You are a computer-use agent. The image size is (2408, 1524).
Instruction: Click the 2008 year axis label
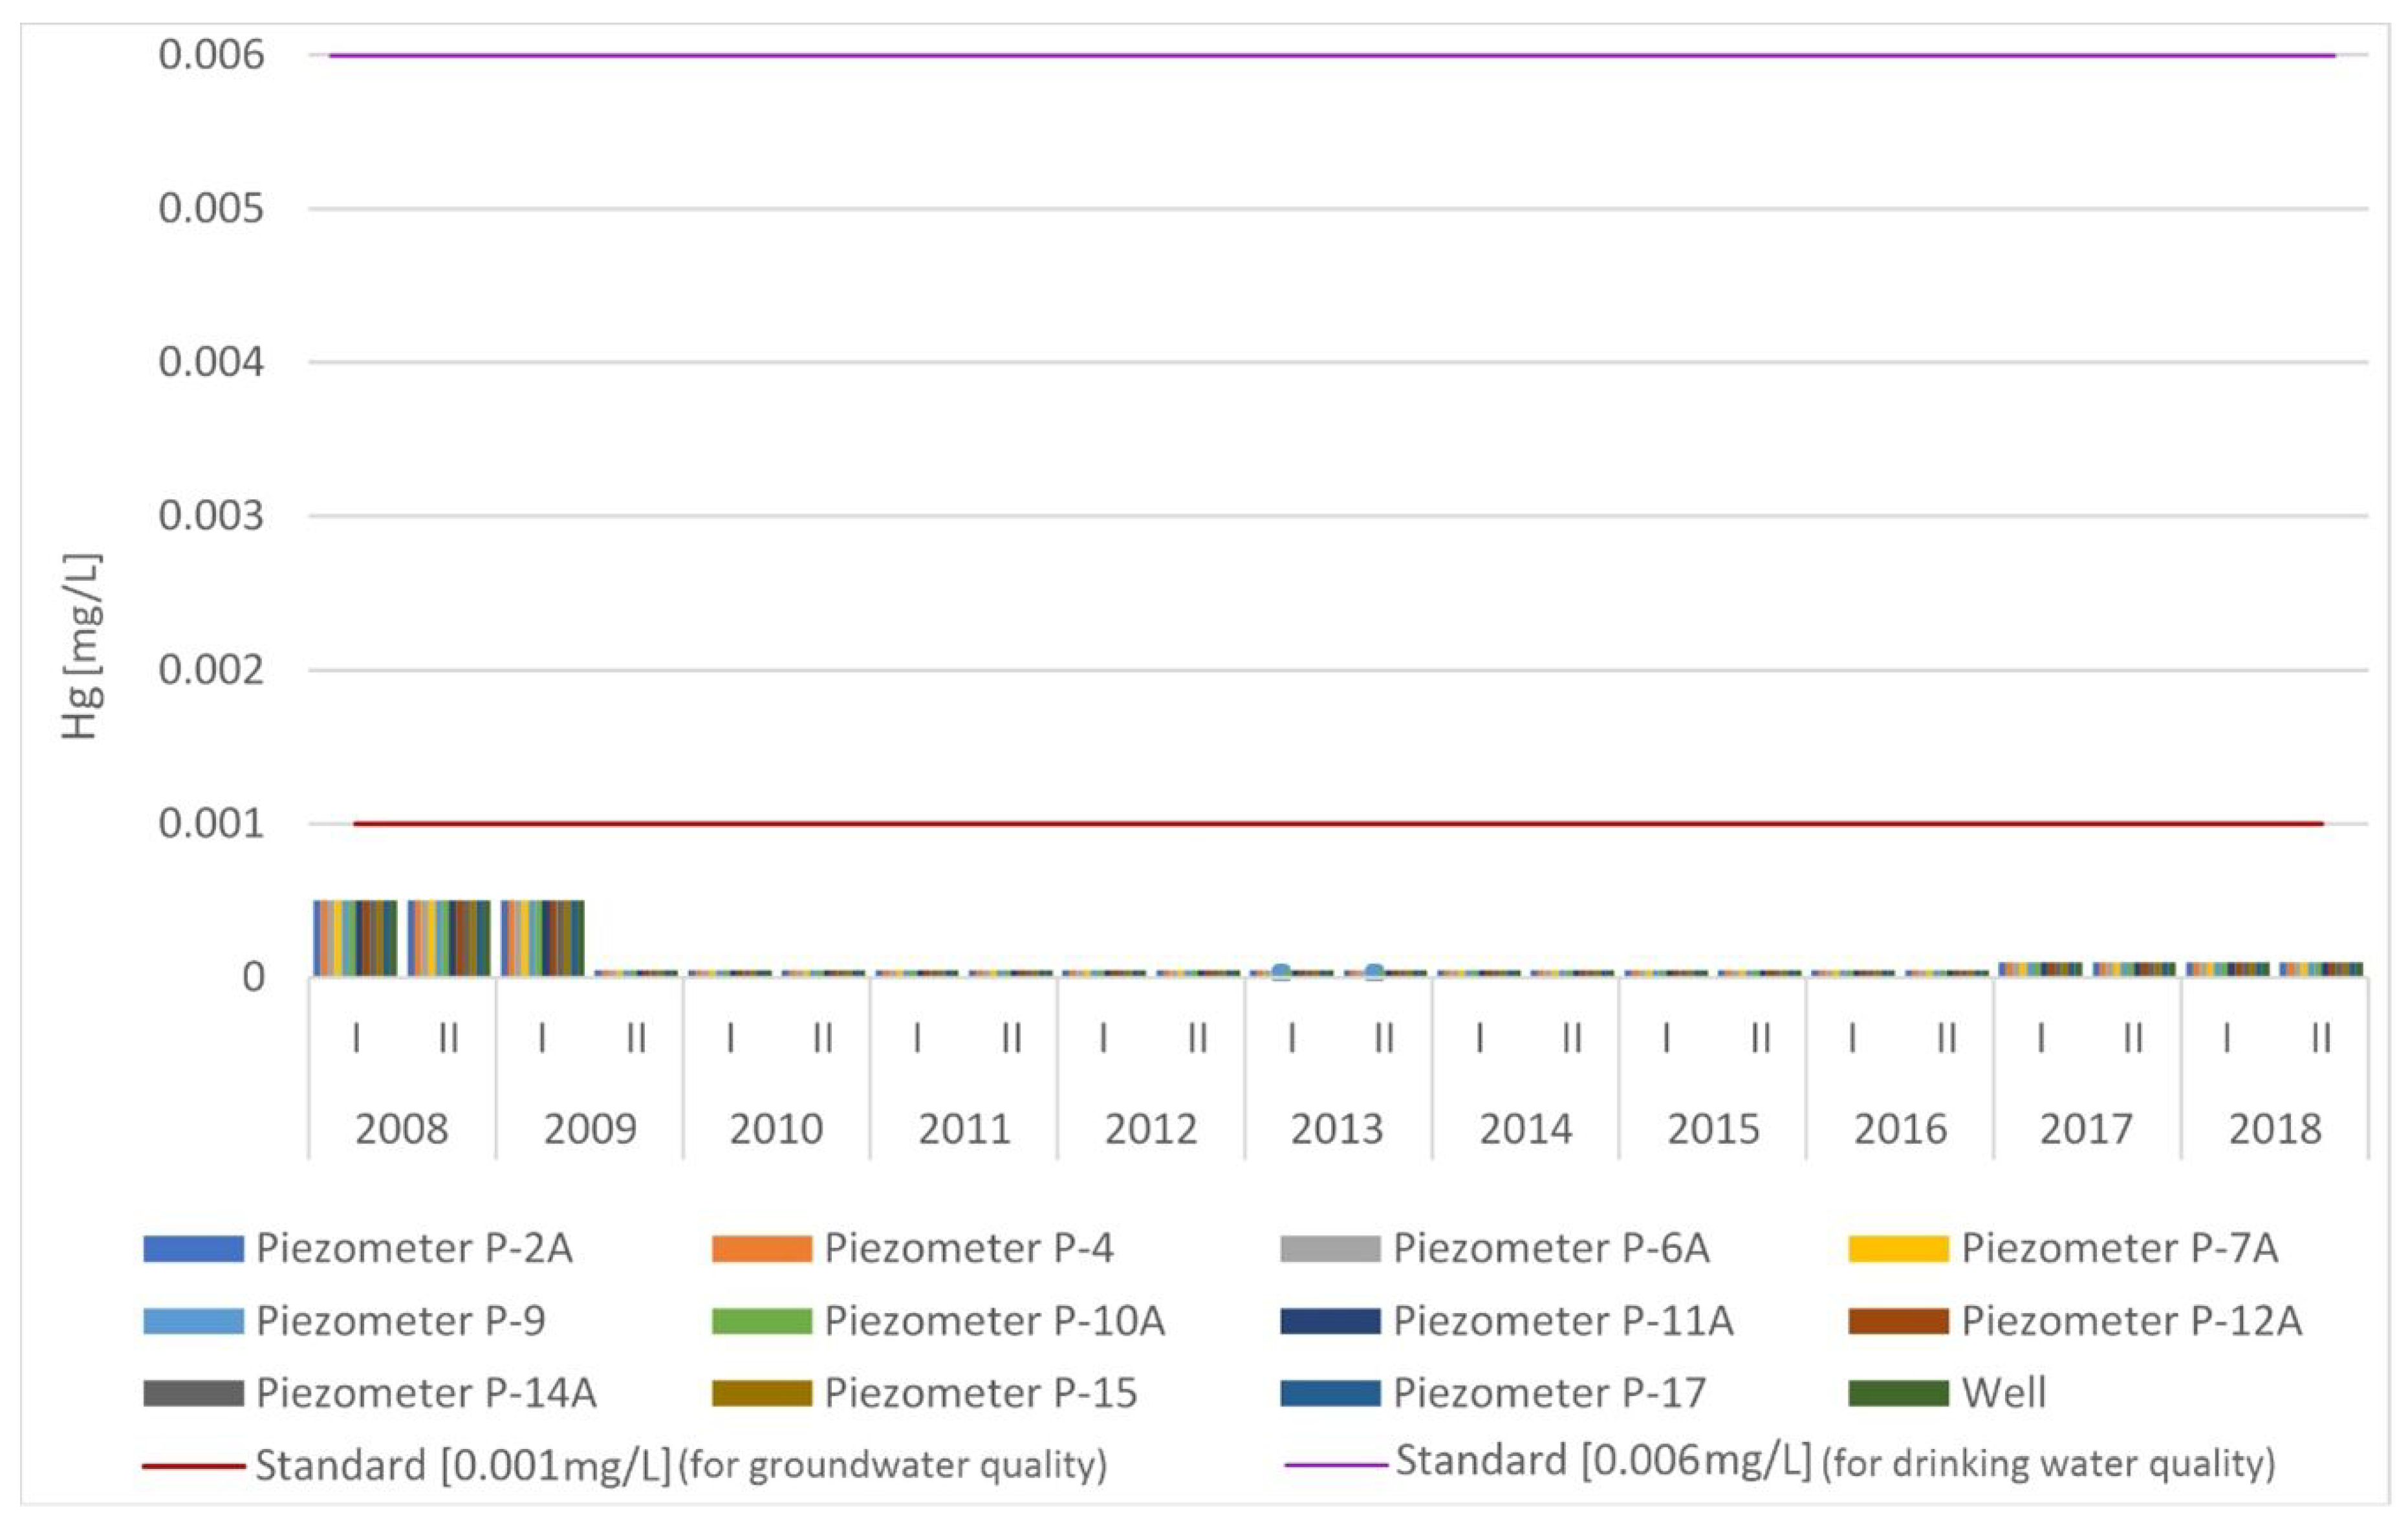click(x=401, y=1129)
